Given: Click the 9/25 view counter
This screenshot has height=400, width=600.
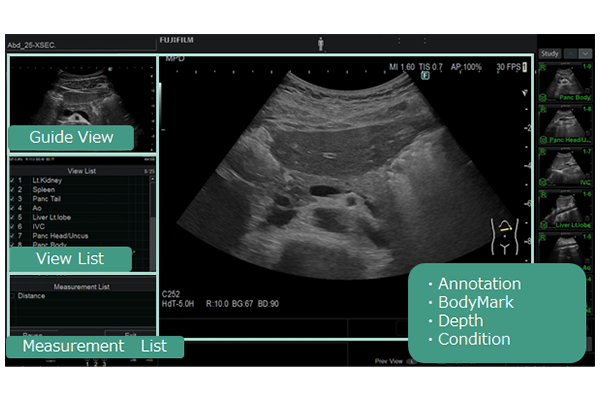Looking at the screenshot, I should tap(149, 171).
